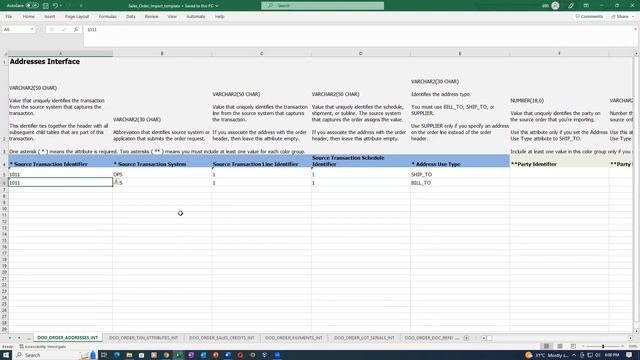Switch to the Insert ribbon tab
This screenshot has width=640, height=360.
pos(49,17)
